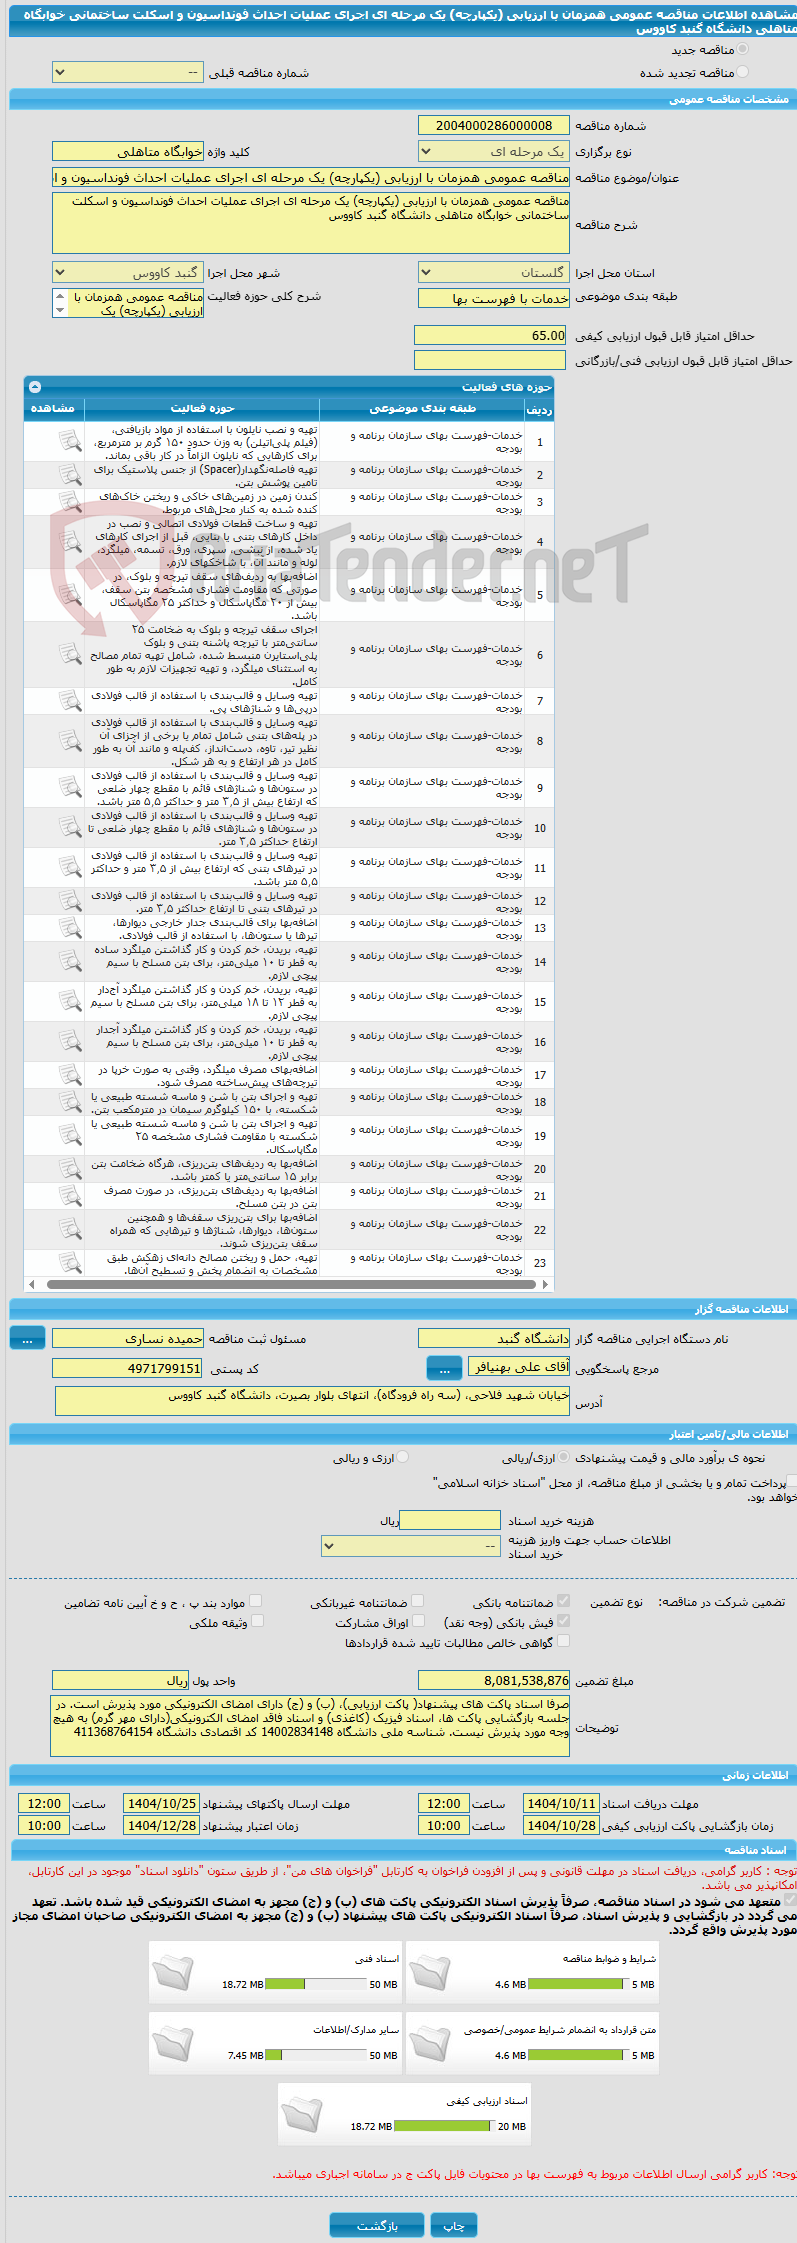The width and height of the screenshot is (797, 2243).
Task: Click the شماره مناقصه field 2004000286000008
Action: [494, 125]
